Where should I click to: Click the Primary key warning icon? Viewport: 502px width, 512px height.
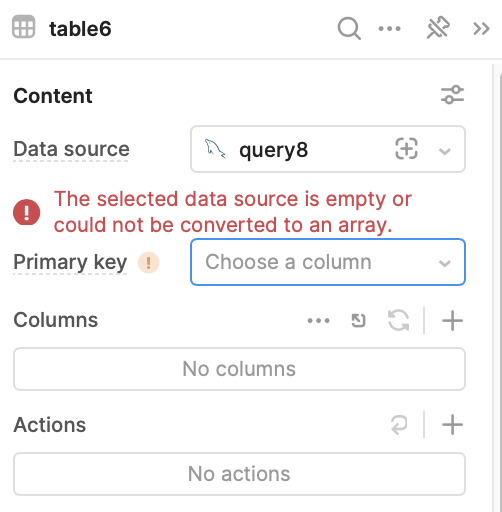pyautogui.click(x=149, y=263)
